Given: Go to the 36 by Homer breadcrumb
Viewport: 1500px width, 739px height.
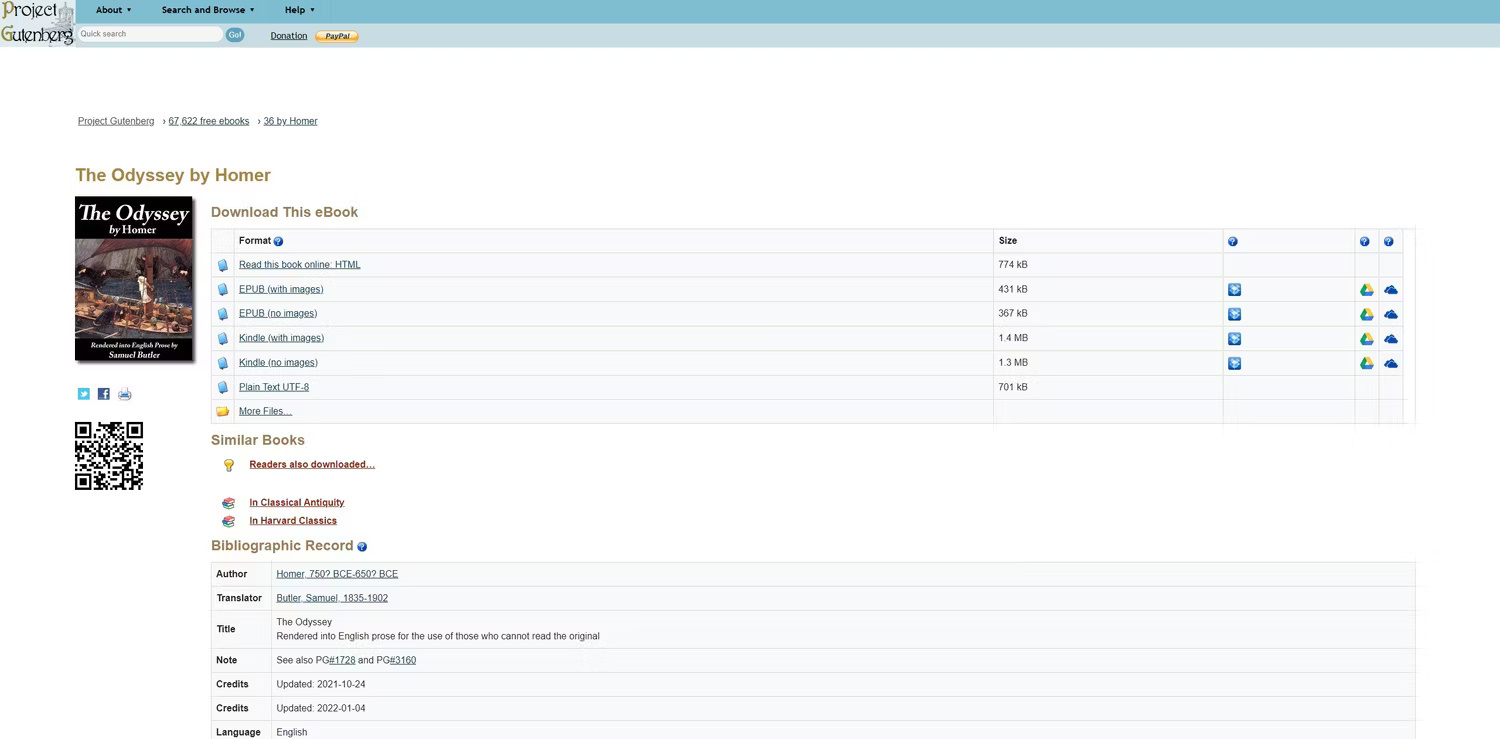Looking at the screenshot, I should pos(290,121).
